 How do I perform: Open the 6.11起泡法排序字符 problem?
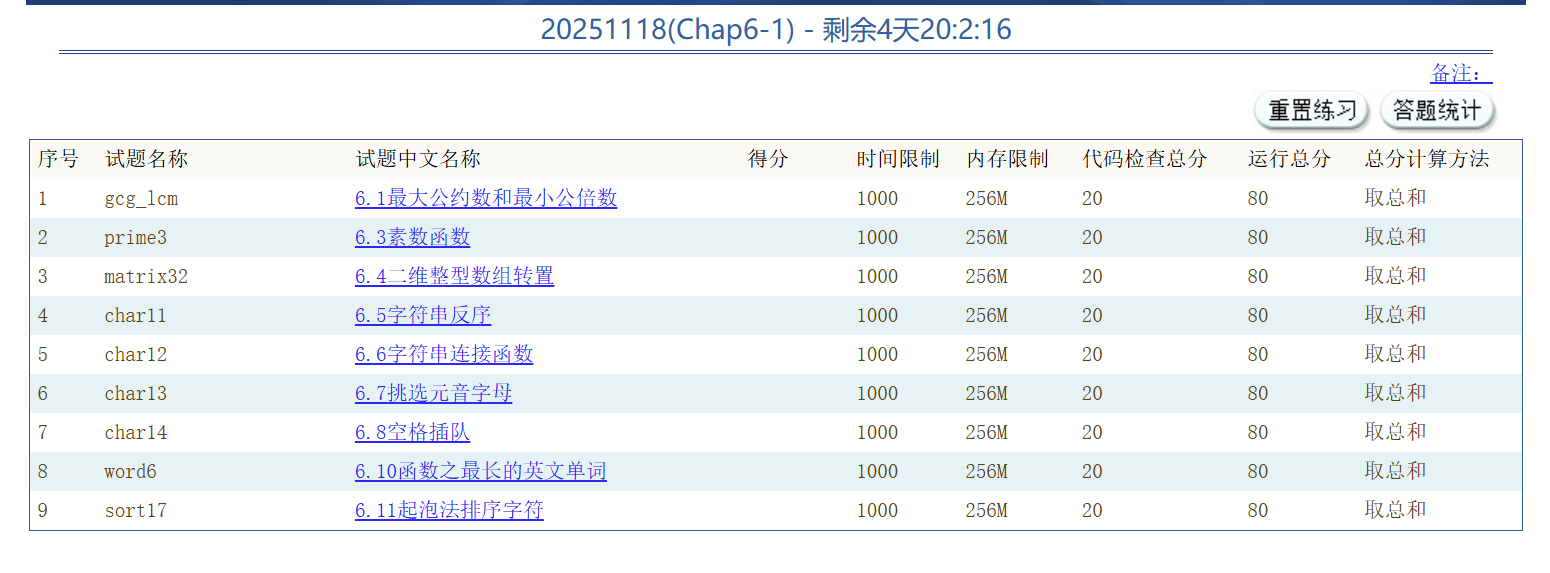coord(449,510)
